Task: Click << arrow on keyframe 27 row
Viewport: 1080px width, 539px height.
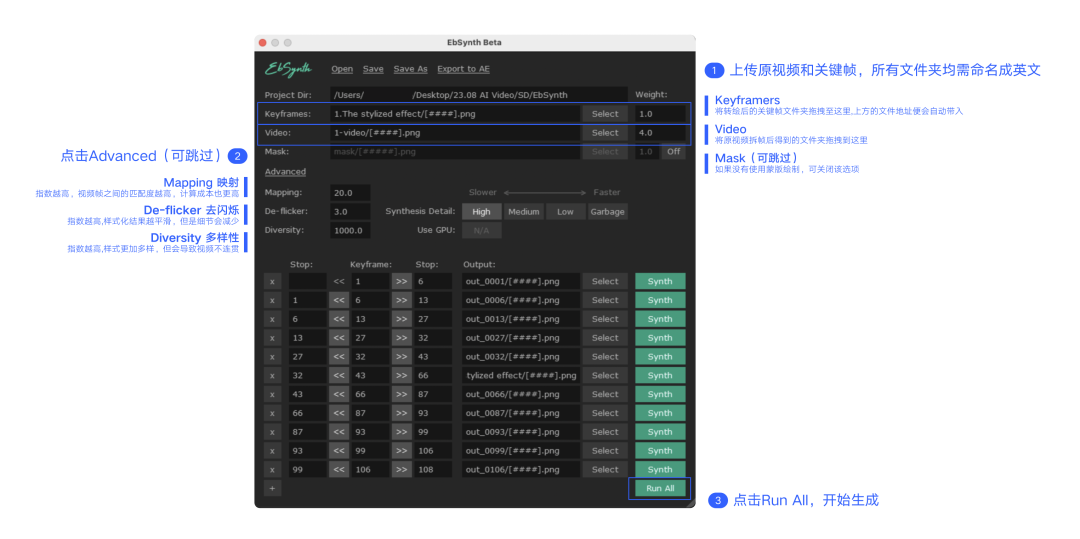Action: (338, 338)
